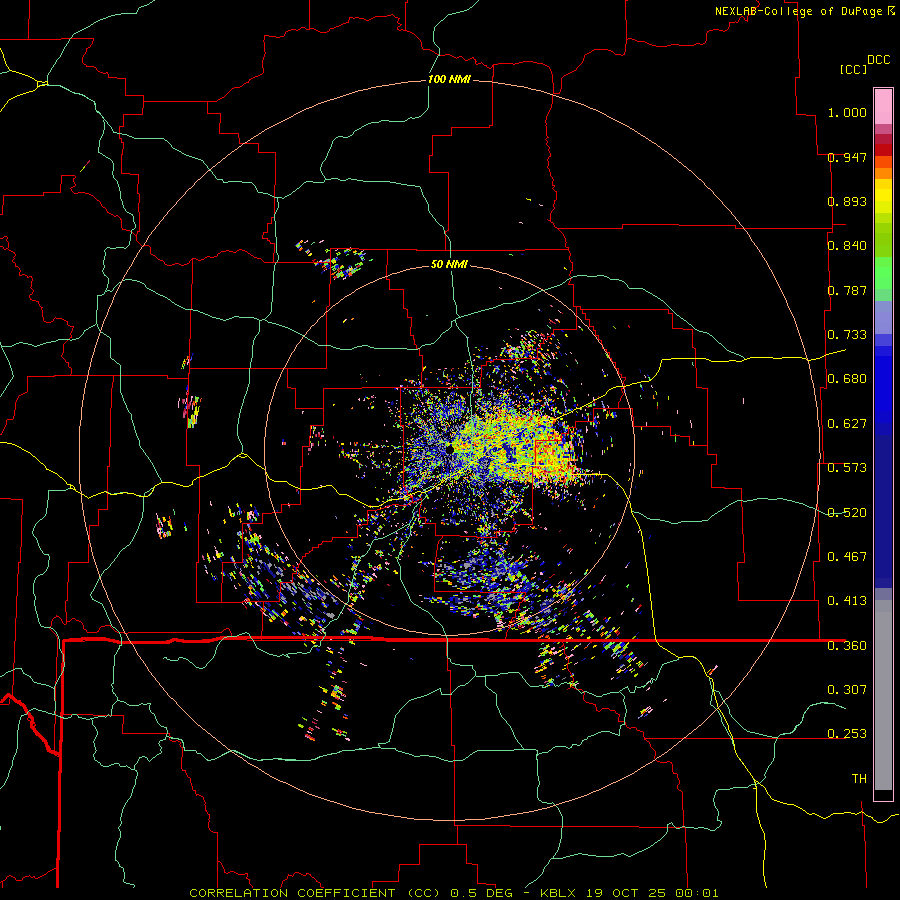Screen dimensions: 900x900
Task: Click the 0.627 legend value
Action: click(x=847, y=424)
